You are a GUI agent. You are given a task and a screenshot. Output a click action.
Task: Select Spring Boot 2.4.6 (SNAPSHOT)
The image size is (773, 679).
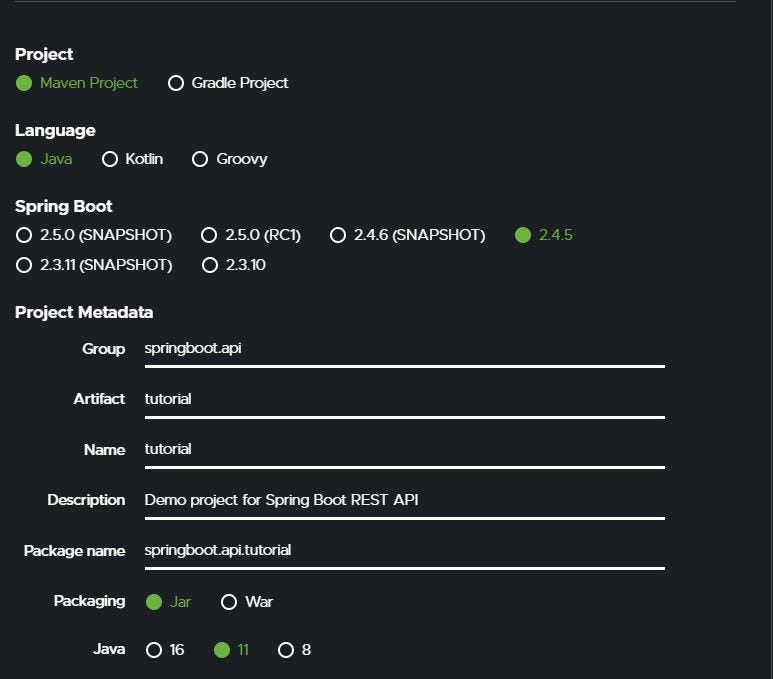click(x=338, y=235)
